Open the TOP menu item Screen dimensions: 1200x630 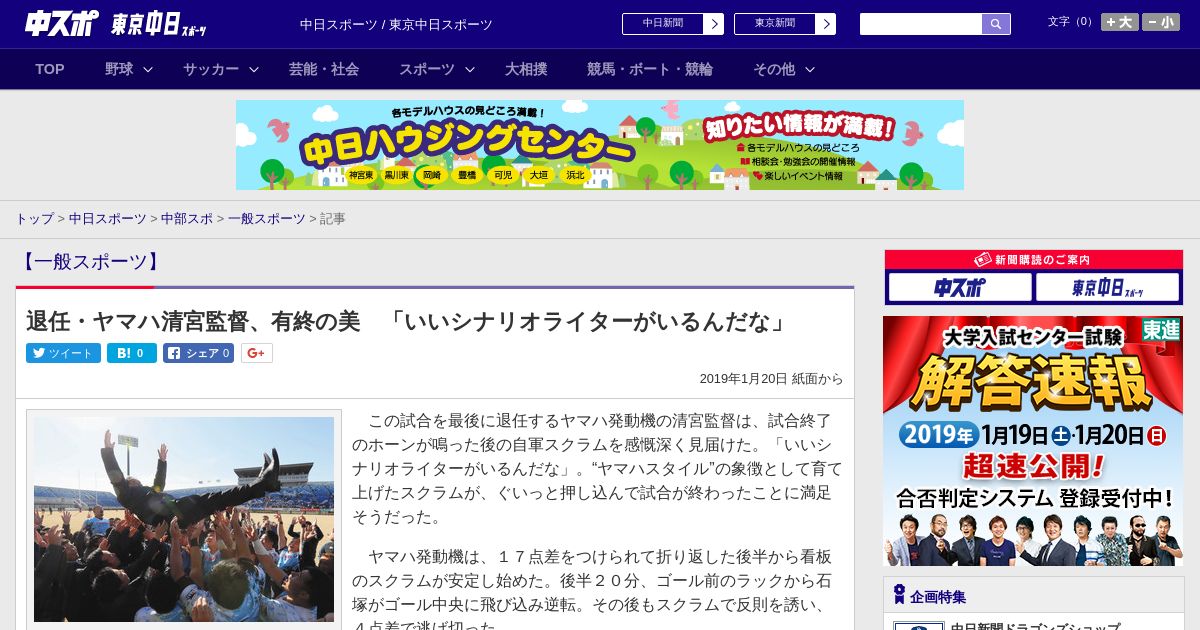pos(50,69)
